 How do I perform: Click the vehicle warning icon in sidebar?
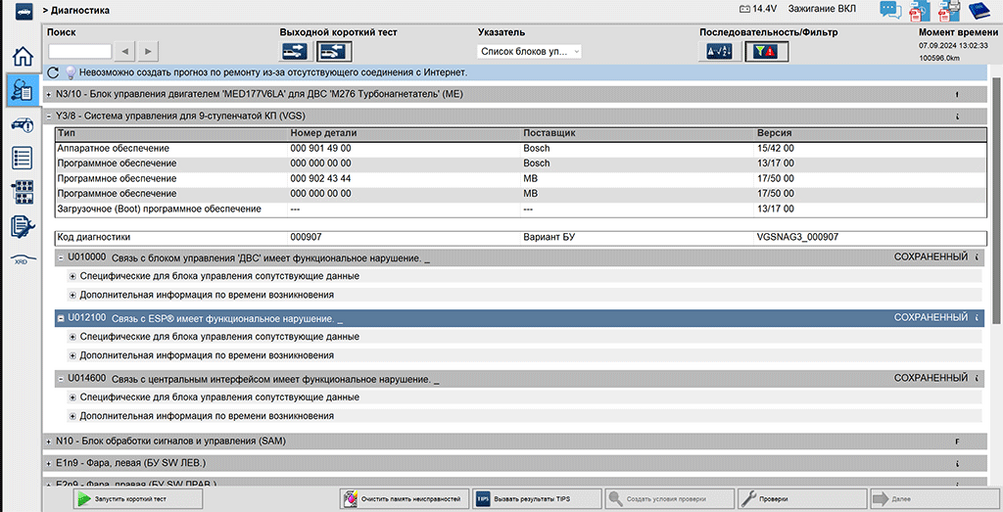click(x=20, y=124)
